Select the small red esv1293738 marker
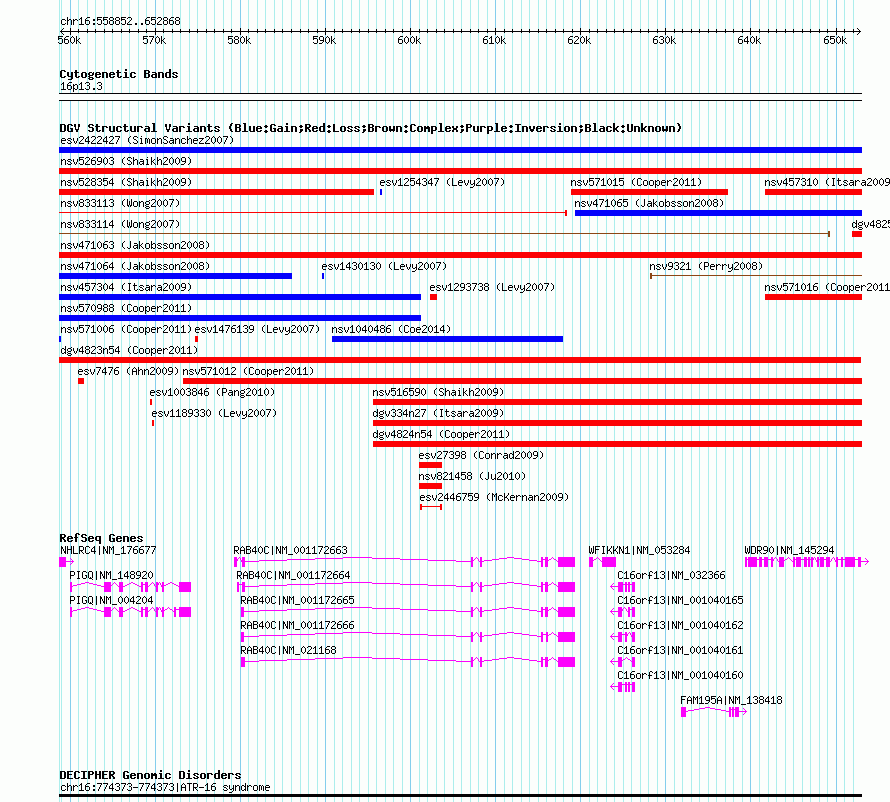Viewport: 890px width, 802px height. coord(433,297)
